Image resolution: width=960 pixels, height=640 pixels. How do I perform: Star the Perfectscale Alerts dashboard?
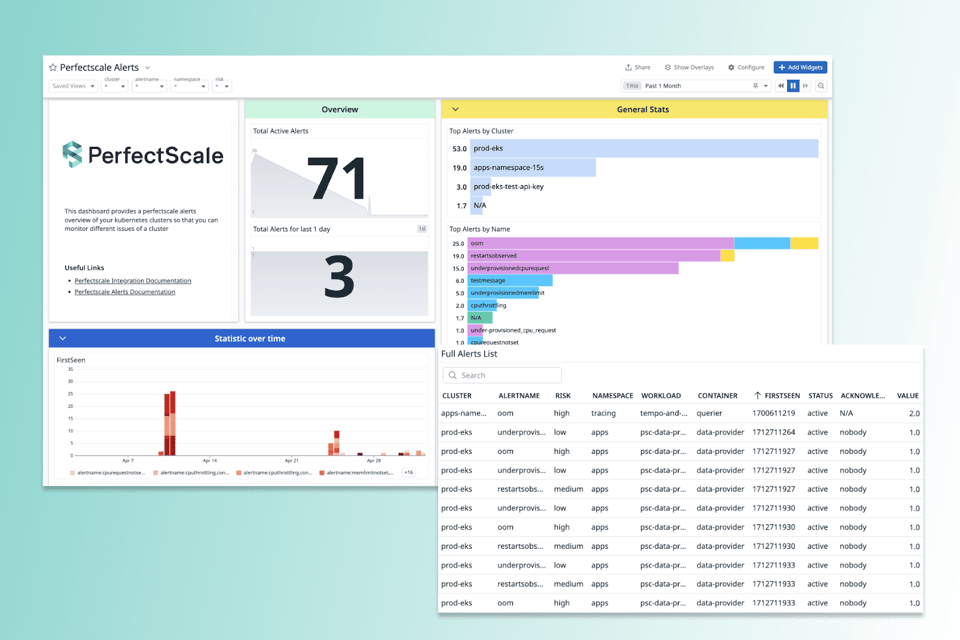tap(53, 67)
